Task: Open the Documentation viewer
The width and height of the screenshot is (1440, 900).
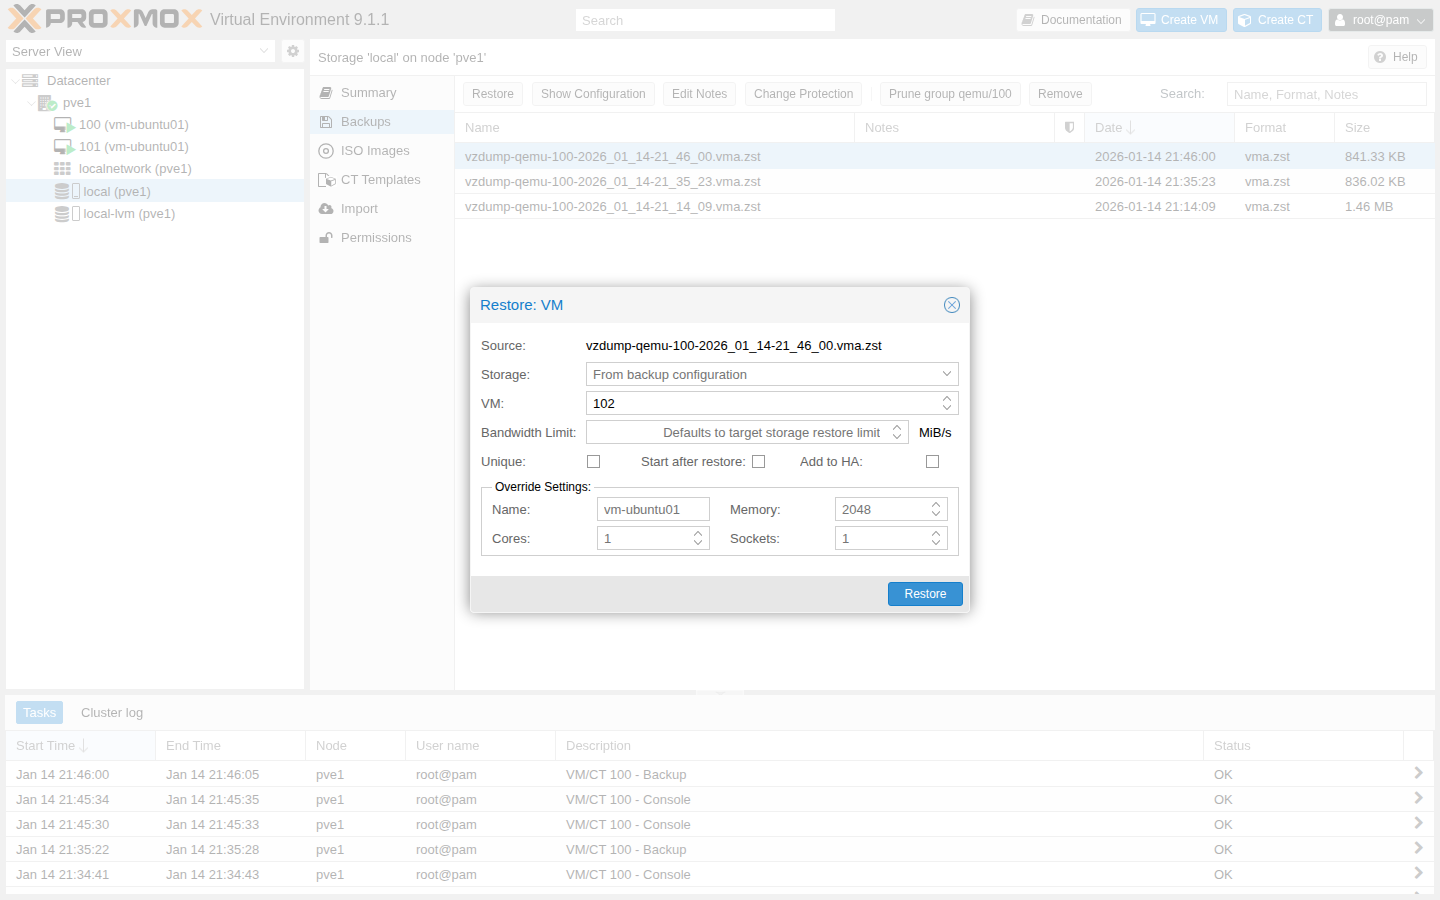Action: 1073,19
